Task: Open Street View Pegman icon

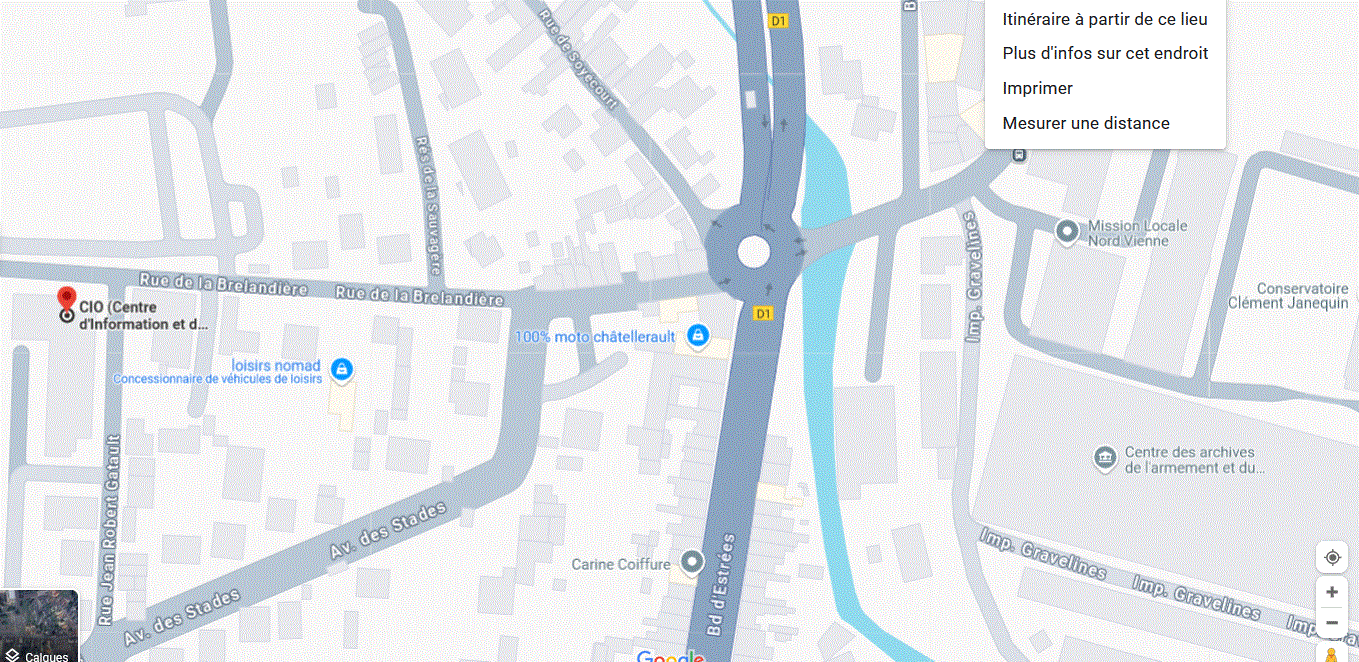Action: coord(1332,654)
